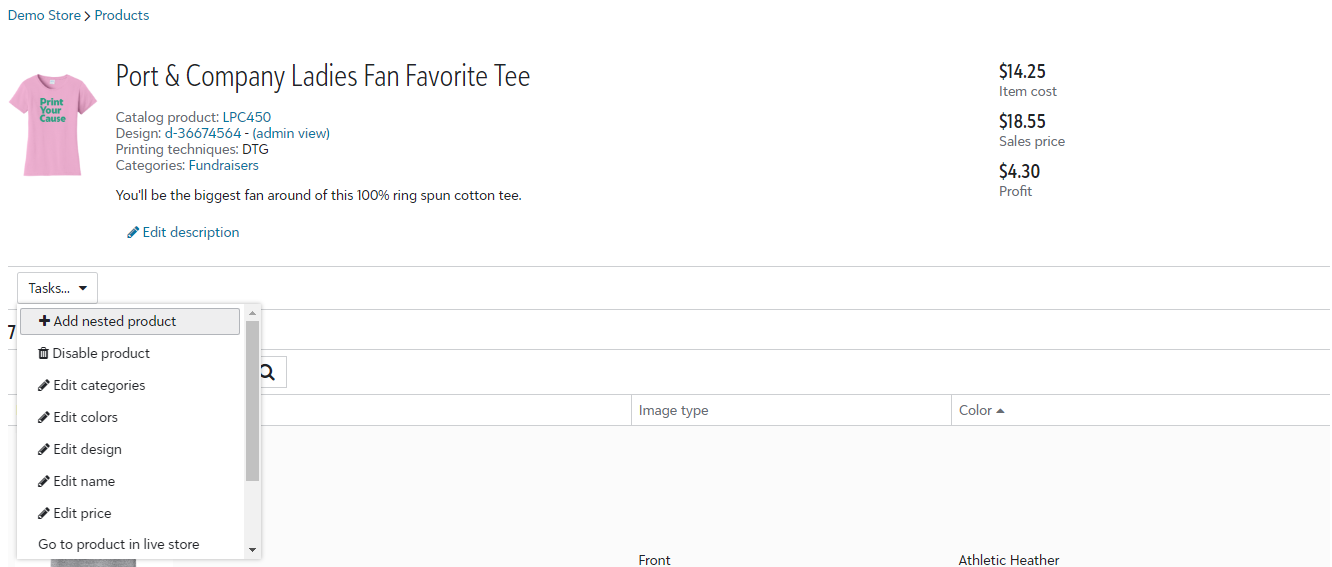Click the plus icon for Add nested product

tap(44, 321)
